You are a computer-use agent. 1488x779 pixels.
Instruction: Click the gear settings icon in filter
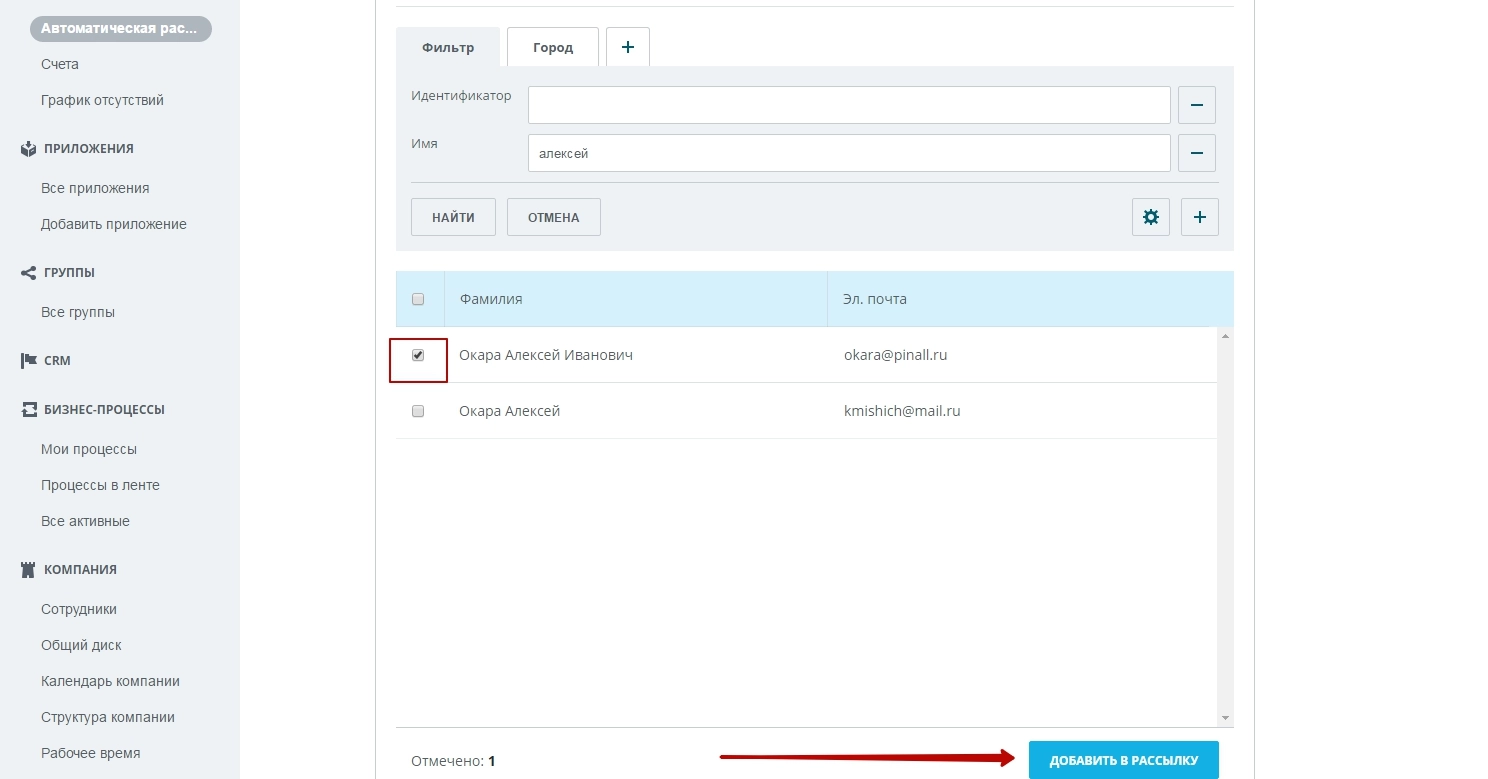point(1150,217)
